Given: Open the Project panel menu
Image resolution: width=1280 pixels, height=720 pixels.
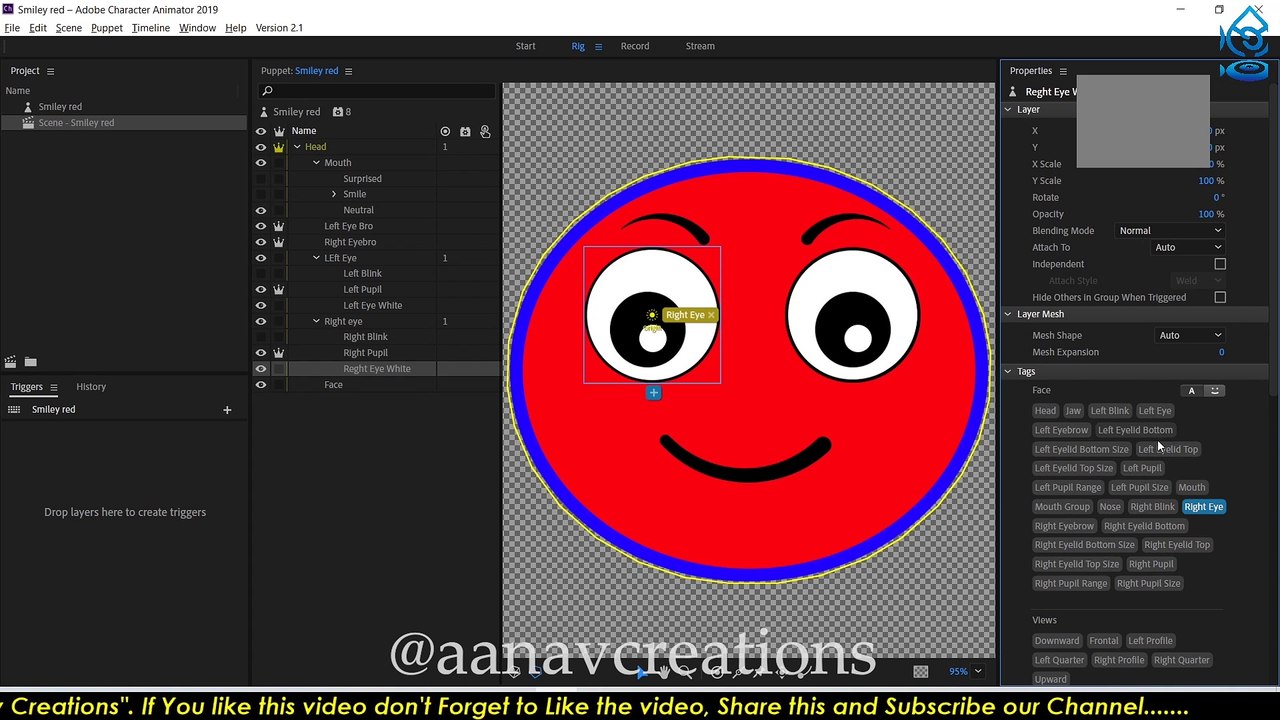Looking at the screenshot, I should pyautogui.click(x=50, y=71).
